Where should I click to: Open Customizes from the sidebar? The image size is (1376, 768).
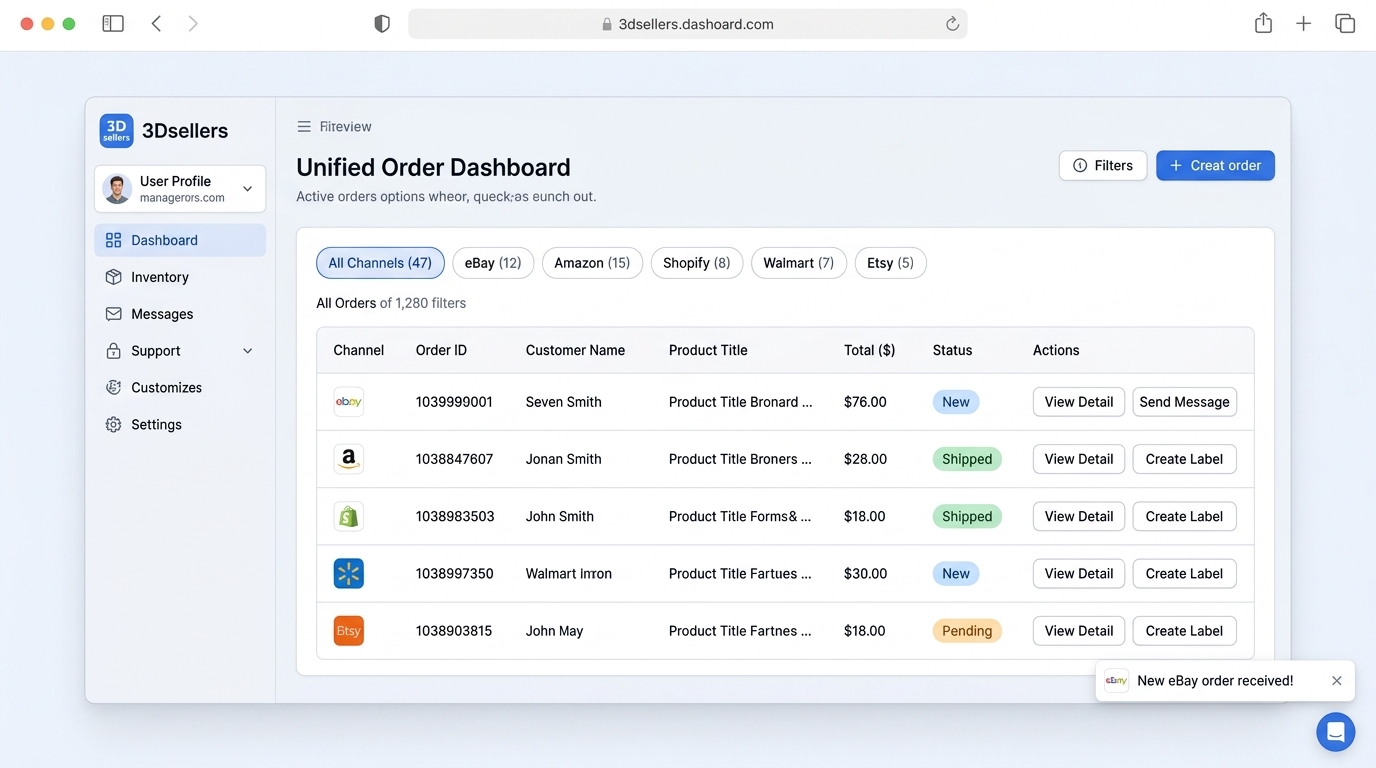[166, 387]
